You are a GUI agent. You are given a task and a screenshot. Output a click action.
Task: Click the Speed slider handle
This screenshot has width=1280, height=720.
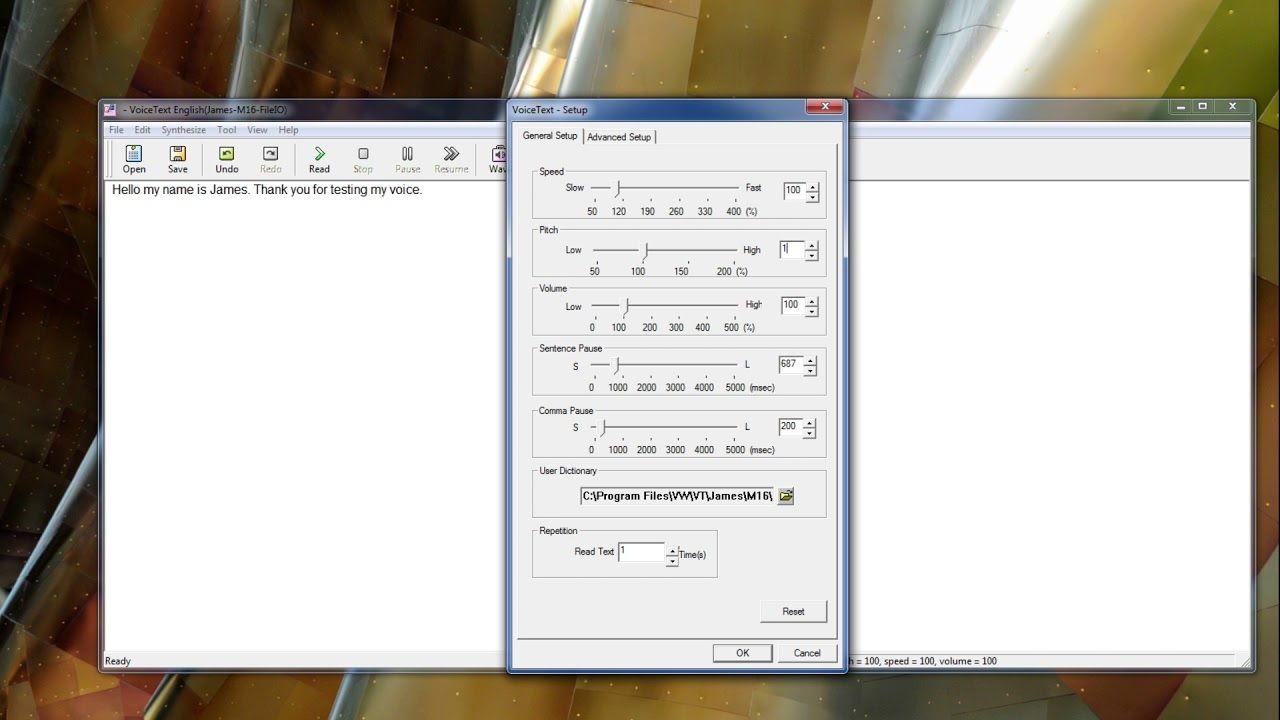[x=618, y=188]
